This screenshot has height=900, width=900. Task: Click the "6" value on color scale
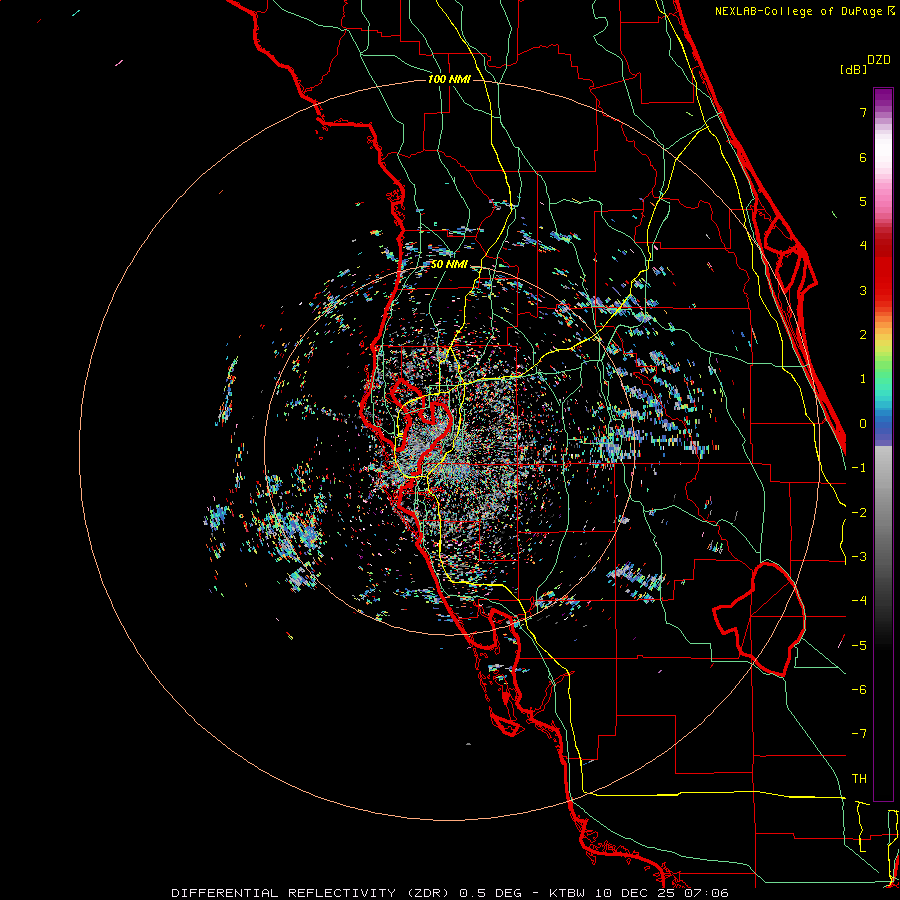point(863,157)
